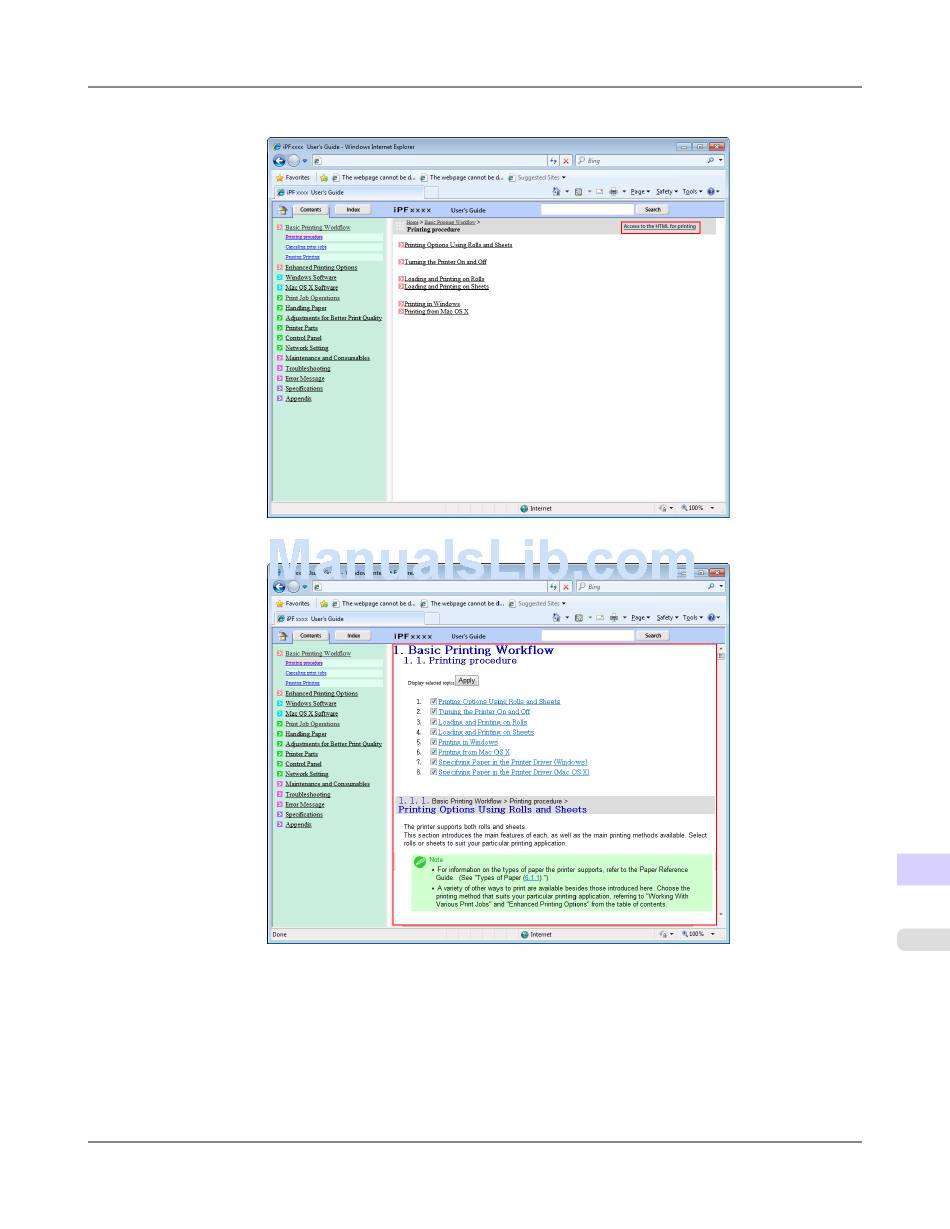Select Contents tab in upper window
Image resolution: width=950 pixels, height=1229 pixels.
pyautogui.click(x=311, y=210)
